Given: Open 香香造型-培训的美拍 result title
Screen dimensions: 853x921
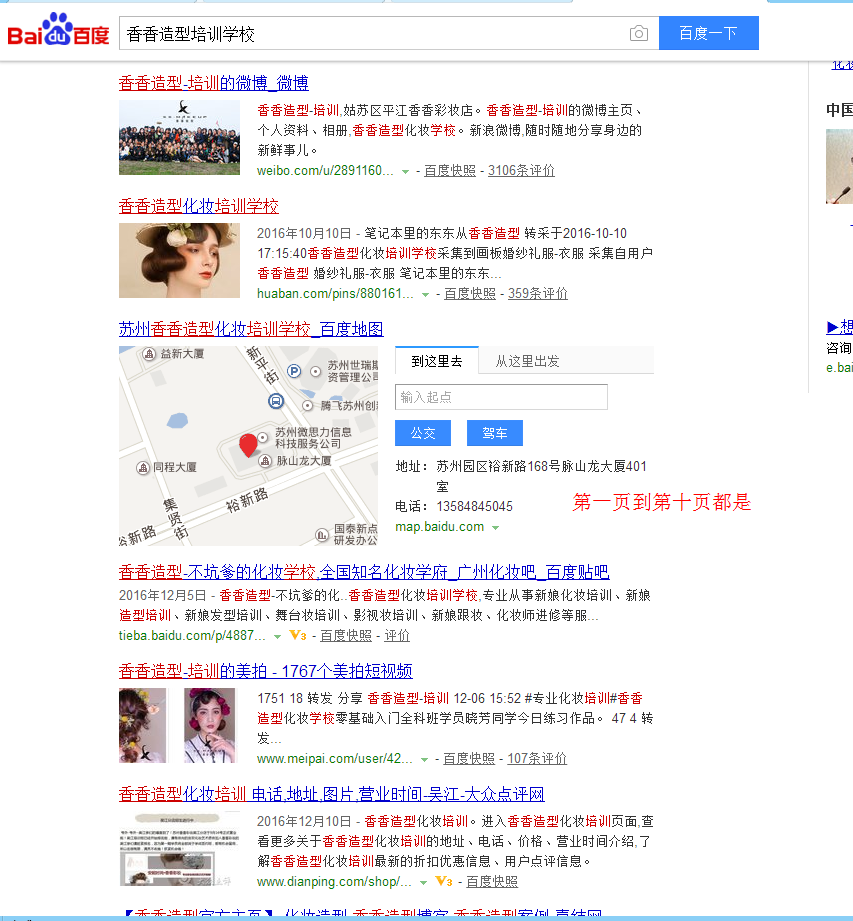Looking at the screenshot, I should click(266, 671).
